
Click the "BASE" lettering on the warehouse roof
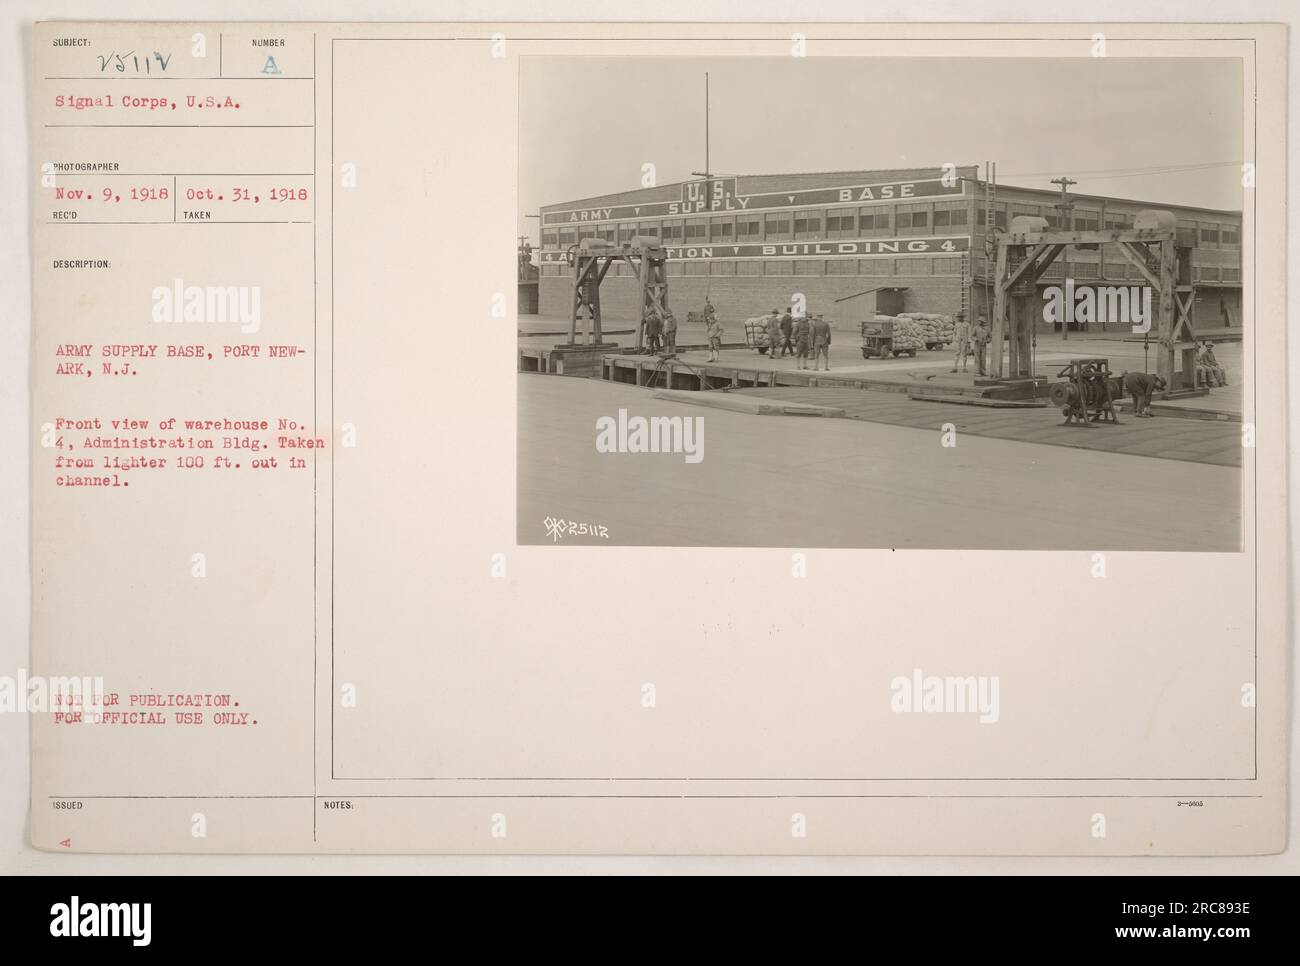tap(877, 191)
